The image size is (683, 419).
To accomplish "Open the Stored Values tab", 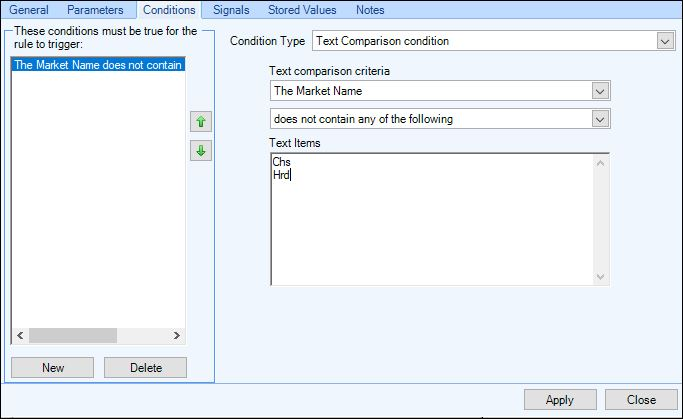I will point(302,10).
